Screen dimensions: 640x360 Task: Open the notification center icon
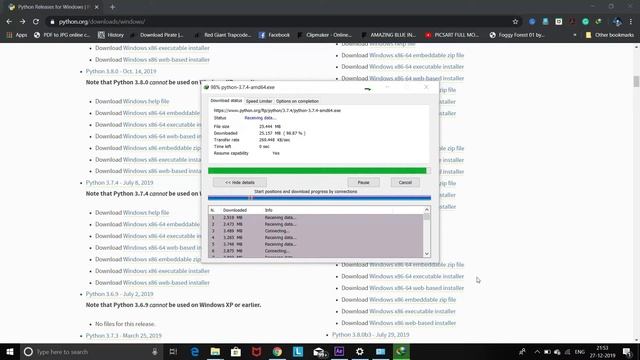coord(627,351)
